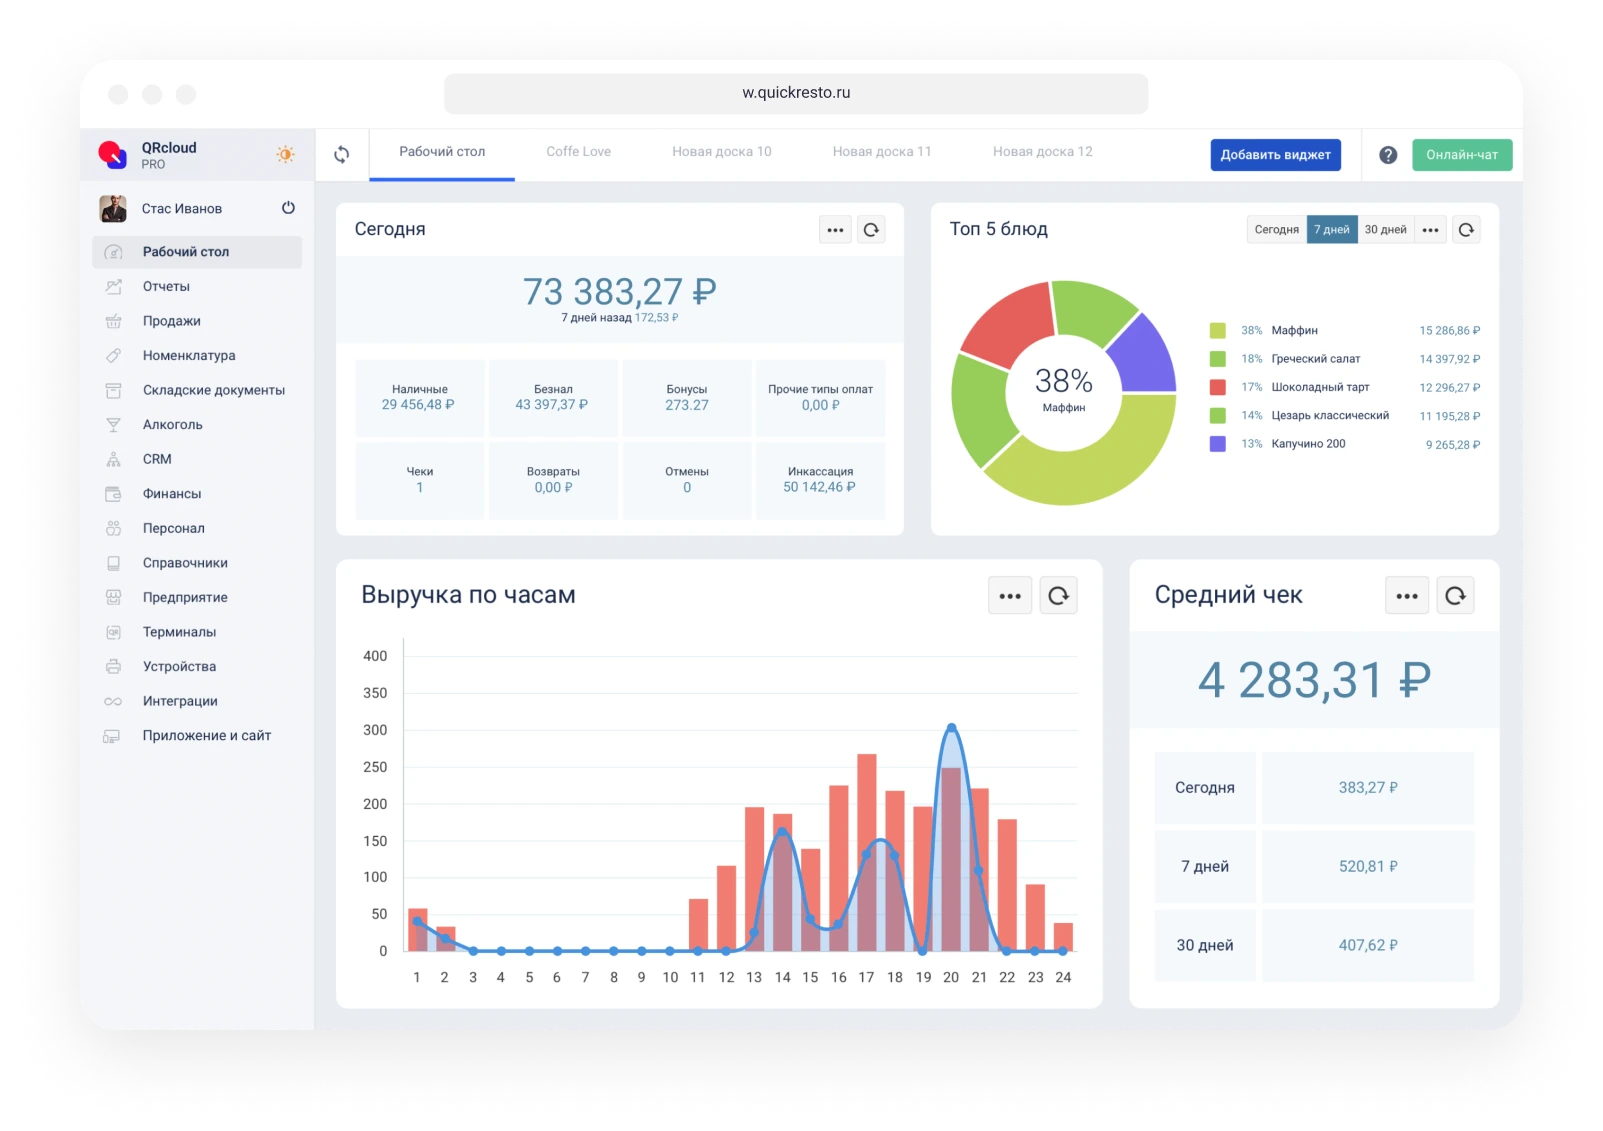Open the Новая доска 11 tab

tap(882, 152)
